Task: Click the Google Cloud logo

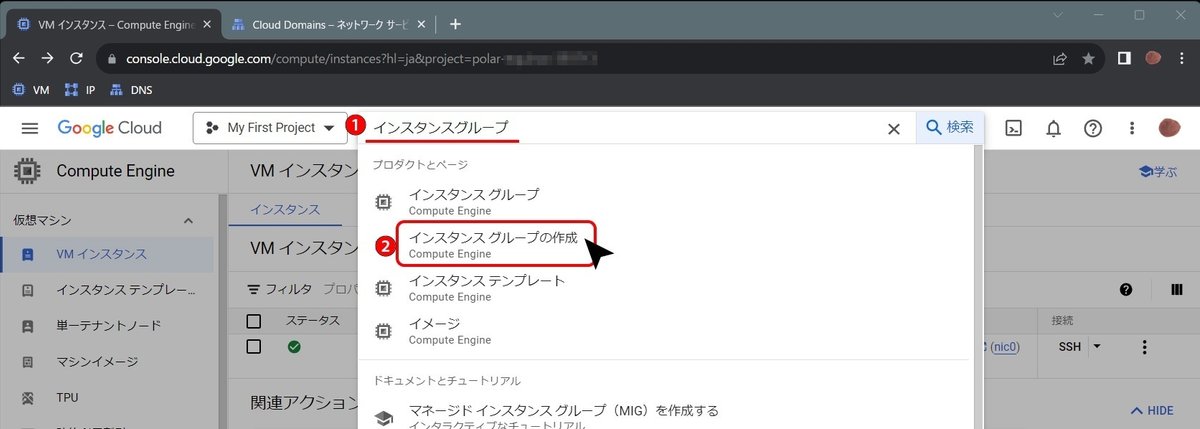Action: coord(109,128)
